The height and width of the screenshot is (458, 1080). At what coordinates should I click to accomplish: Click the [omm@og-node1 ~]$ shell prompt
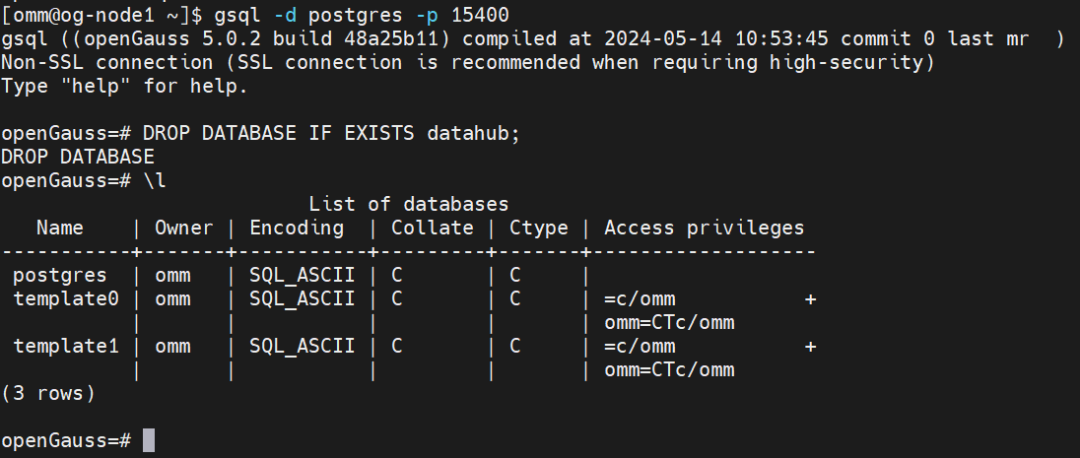pos(88,15)
